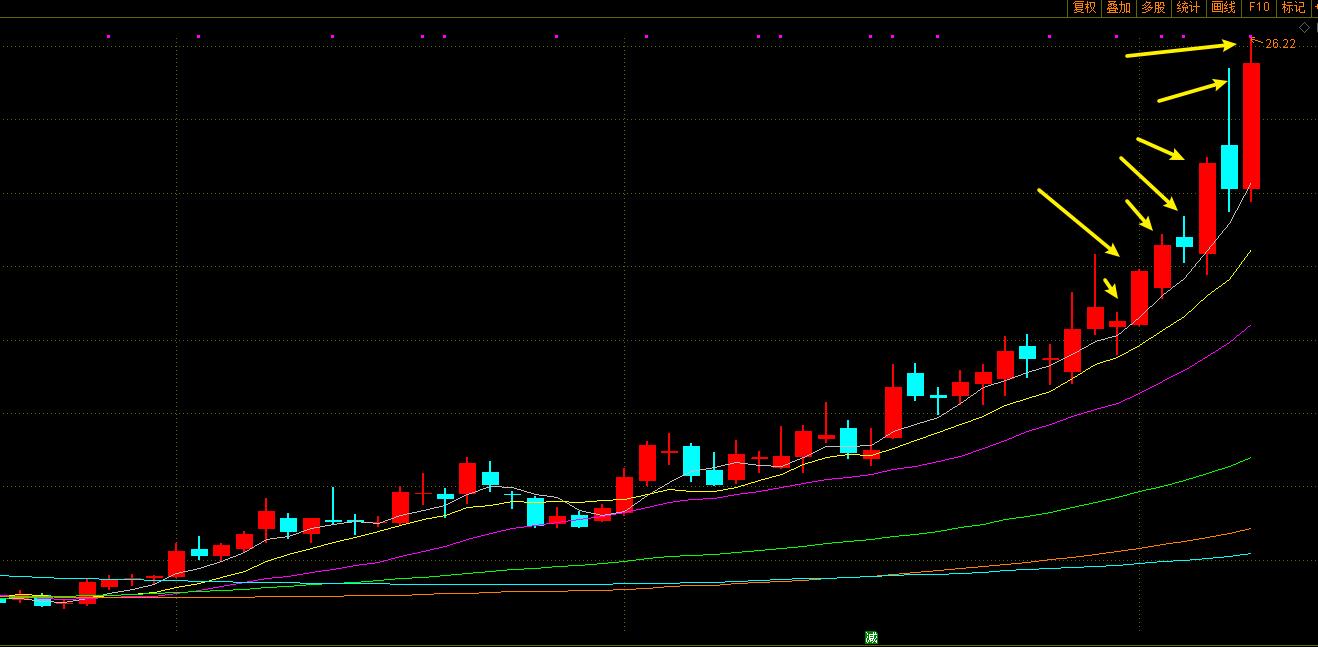This screenshot has height=647, width=1318.
Task: Open the 复权 adjustment menu
Action: 1085,8
